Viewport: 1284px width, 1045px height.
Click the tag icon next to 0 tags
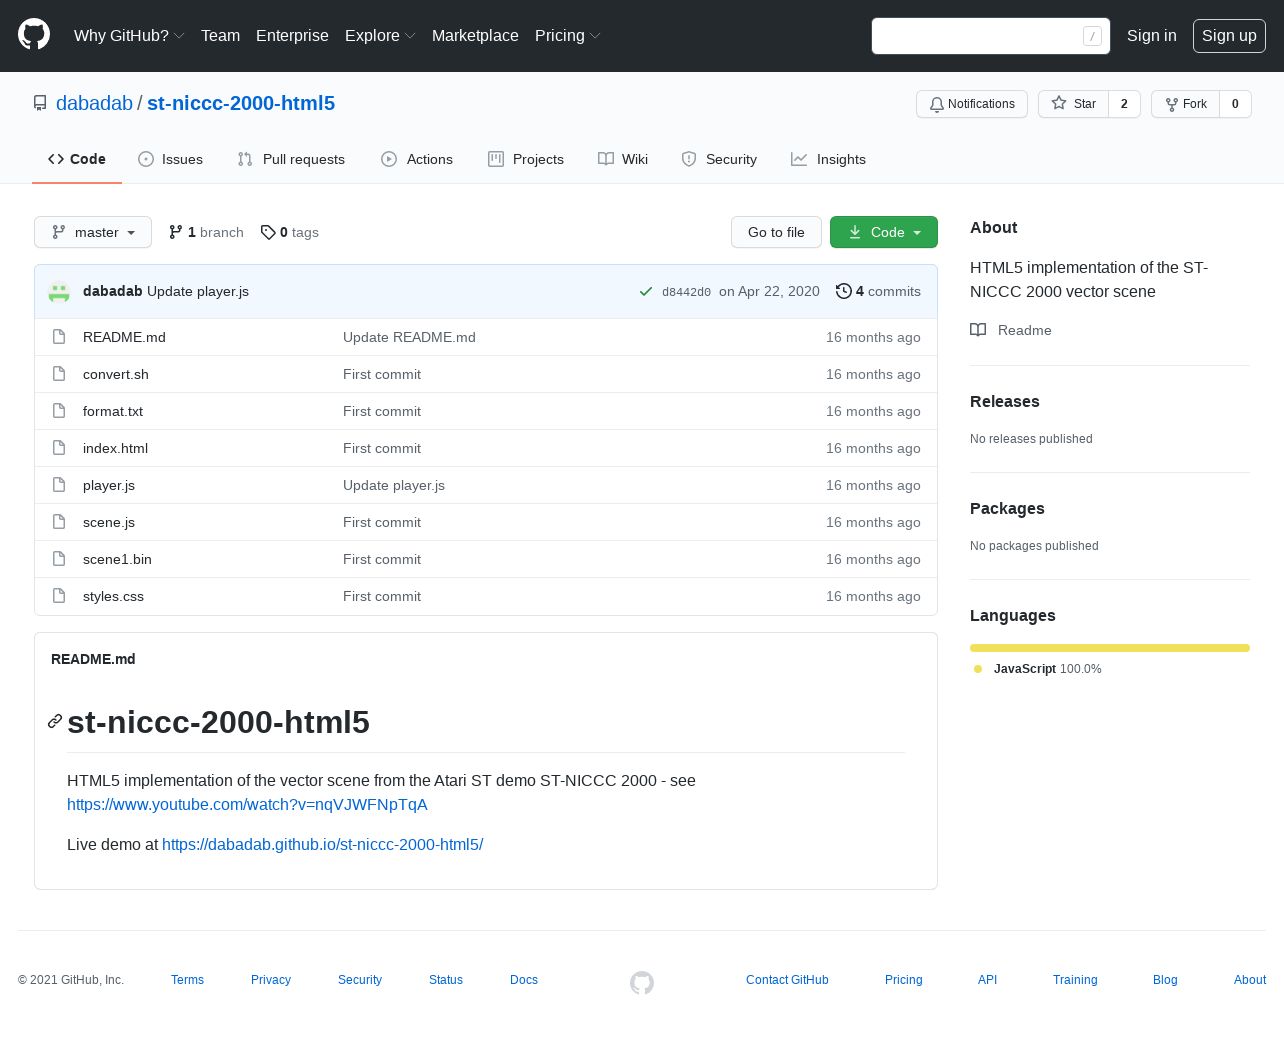click(268, 232)
